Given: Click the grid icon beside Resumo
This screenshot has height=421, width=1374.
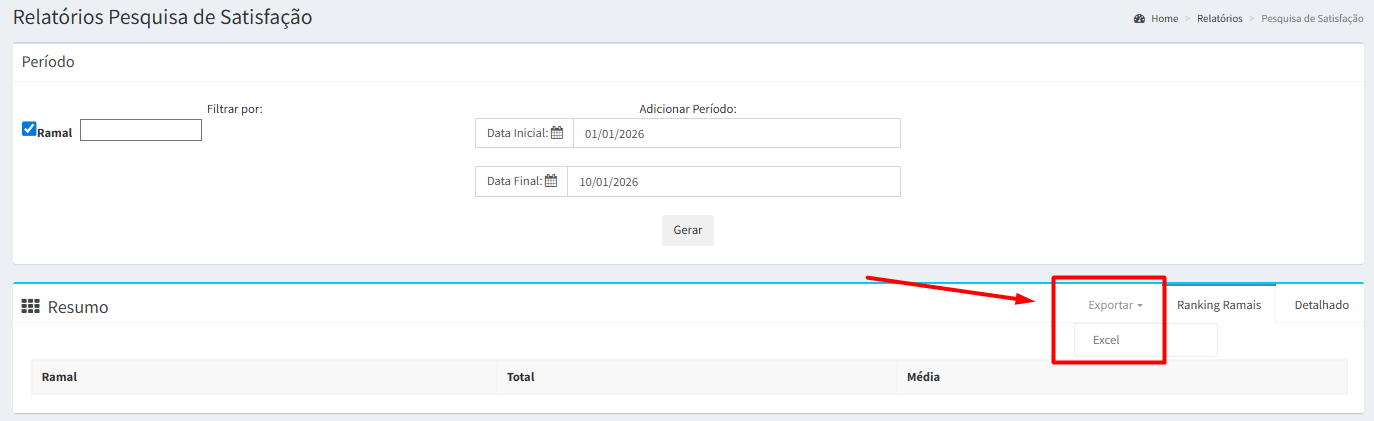Looking at the screenshot, I should (x=30, y=306).
